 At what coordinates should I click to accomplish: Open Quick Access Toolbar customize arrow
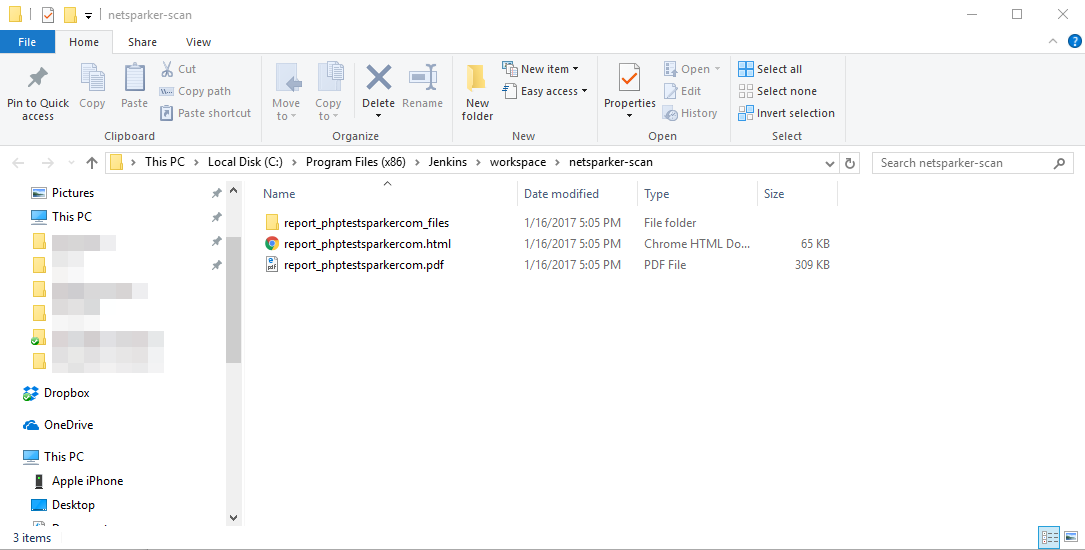(89, 15)
